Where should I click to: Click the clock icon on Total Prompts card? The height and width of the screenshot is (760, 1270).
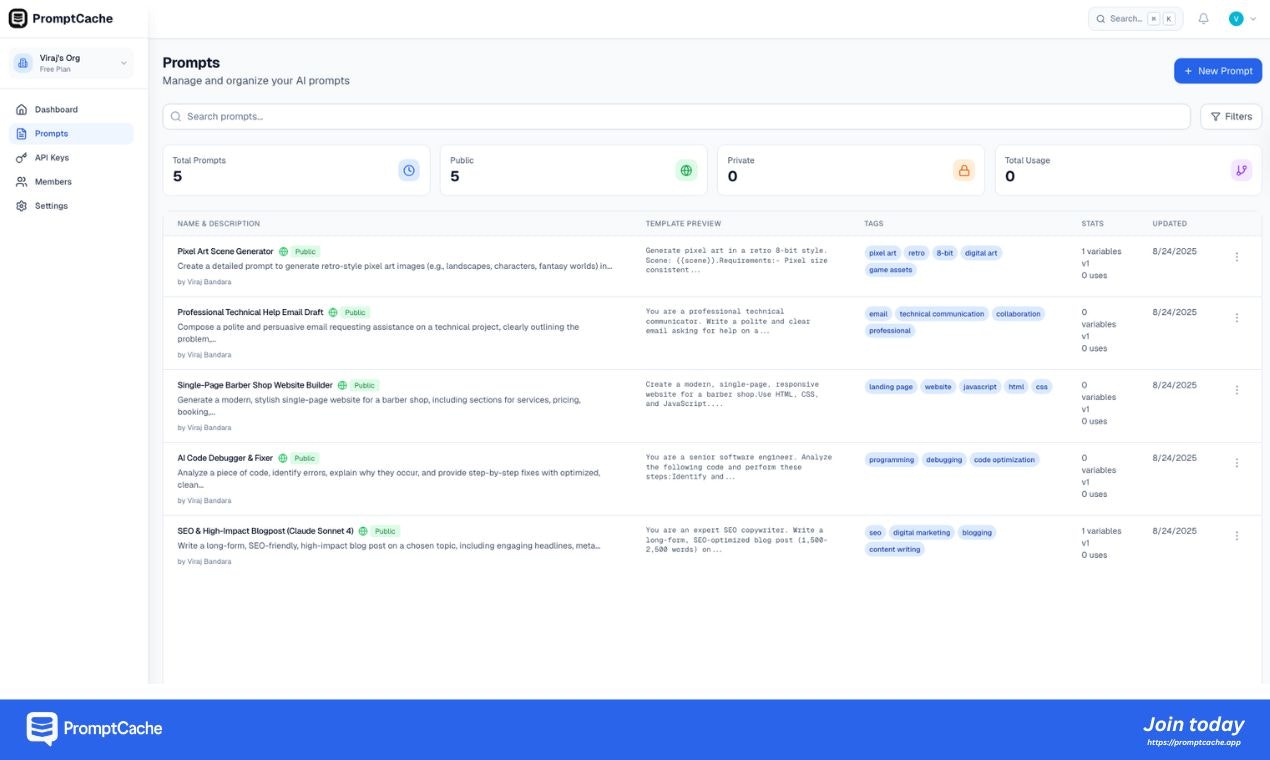click(408, 170)
